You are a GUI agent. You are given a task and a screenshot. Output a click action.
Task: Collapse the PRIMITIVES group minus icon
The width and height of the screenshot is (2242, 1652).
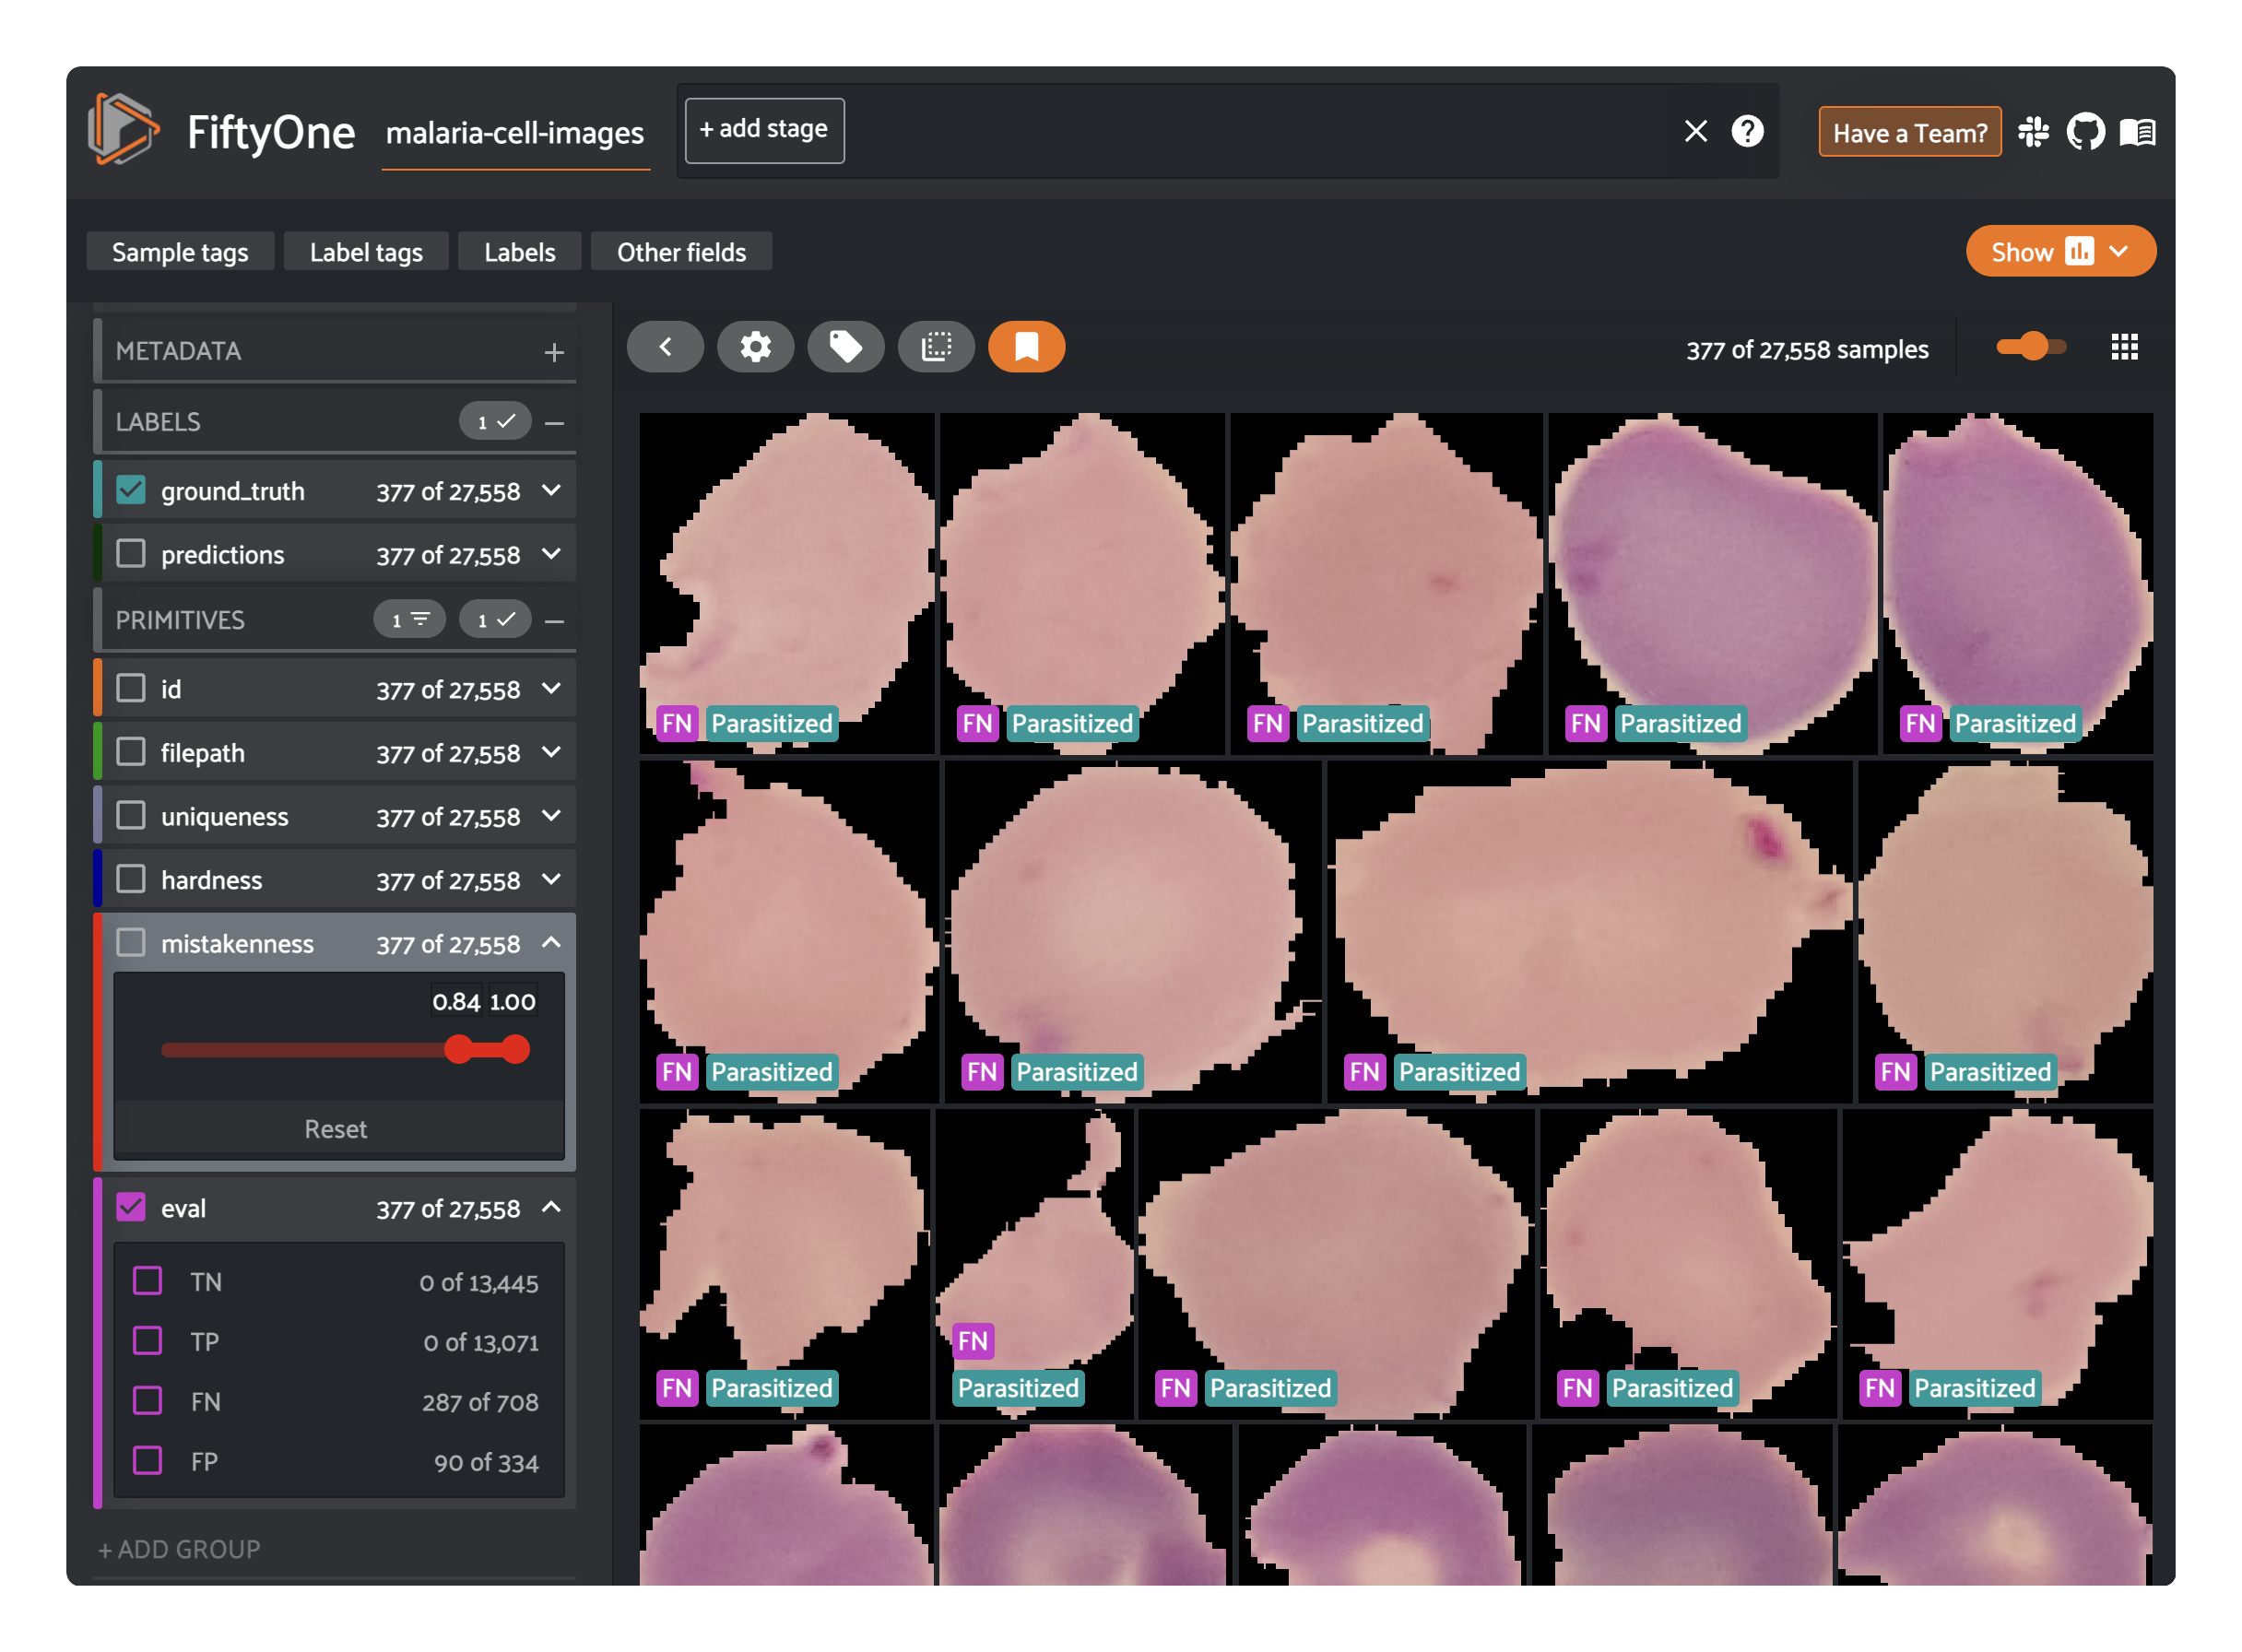point(554,621)
